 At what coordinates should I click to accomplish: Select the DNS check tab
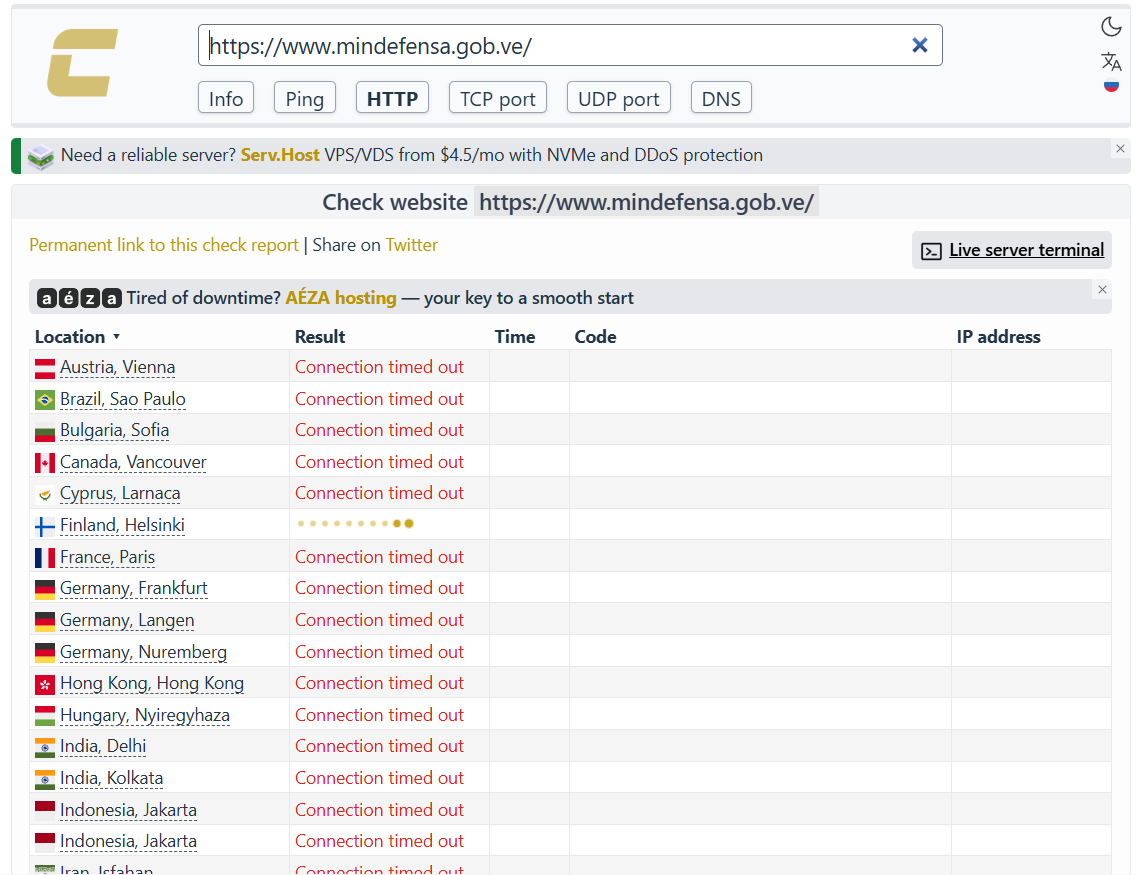[721, 98]
